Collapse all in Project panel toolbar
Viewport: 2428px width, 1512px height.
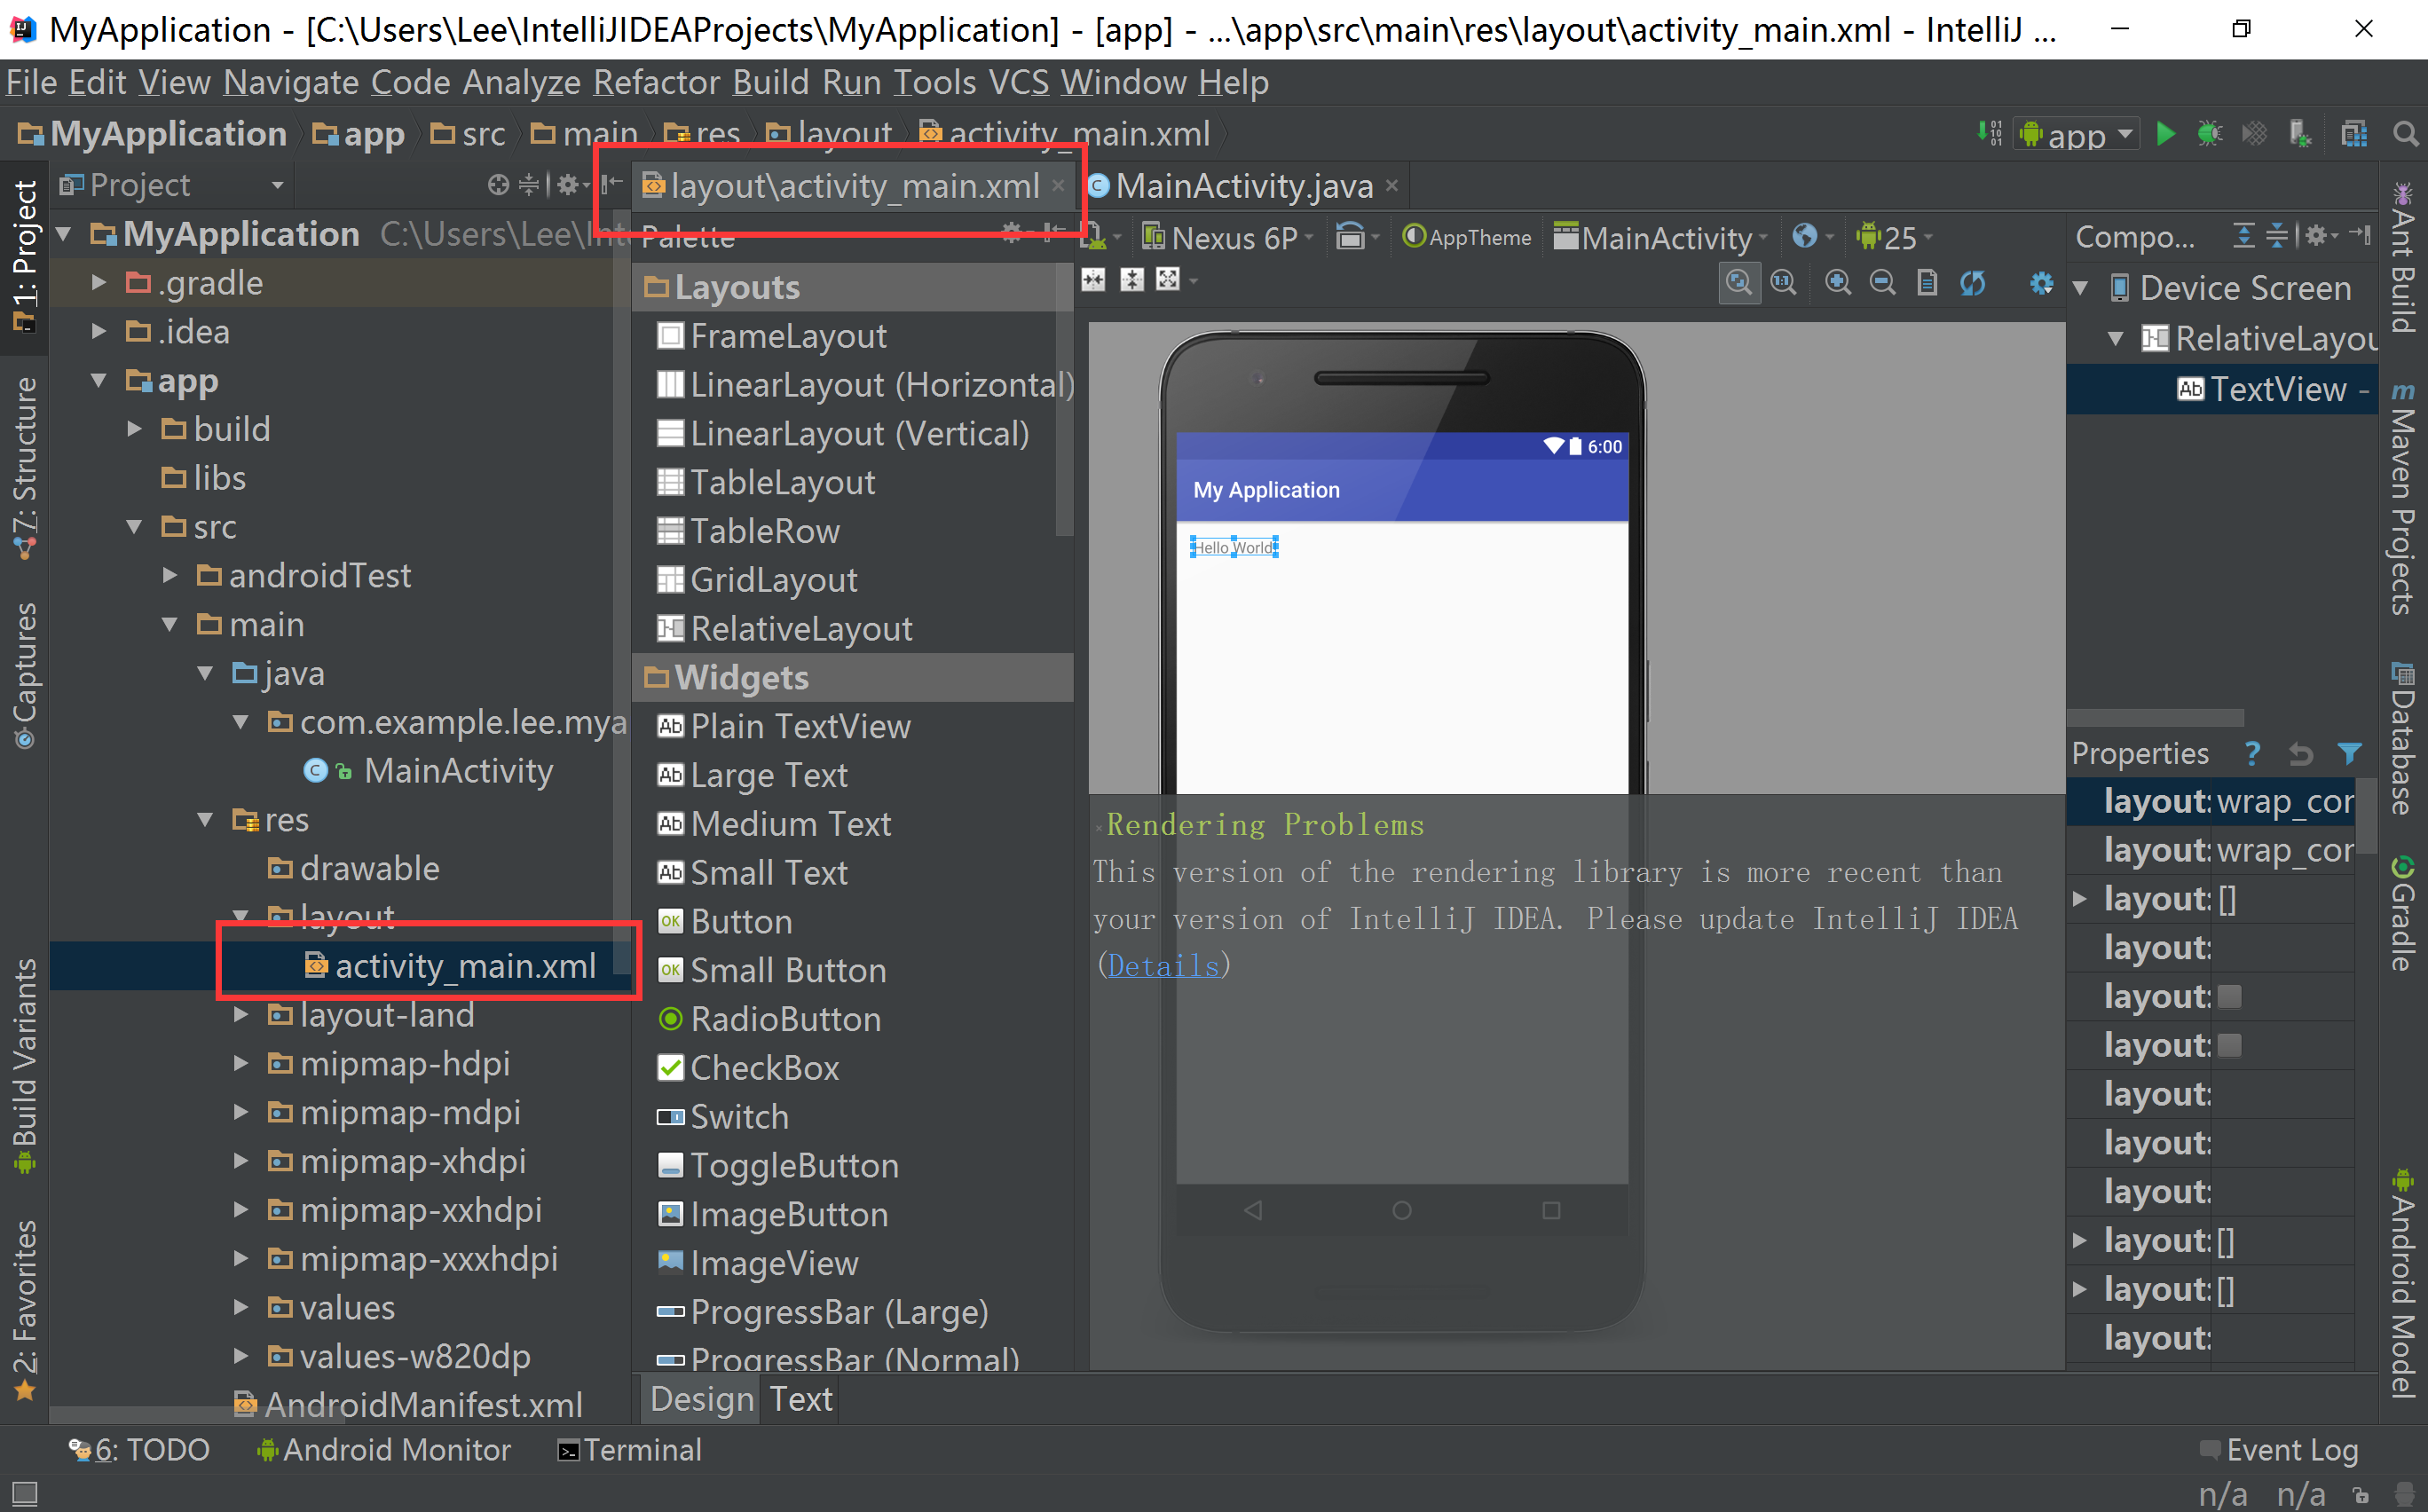pyautogui.click(x=529, y=185)
